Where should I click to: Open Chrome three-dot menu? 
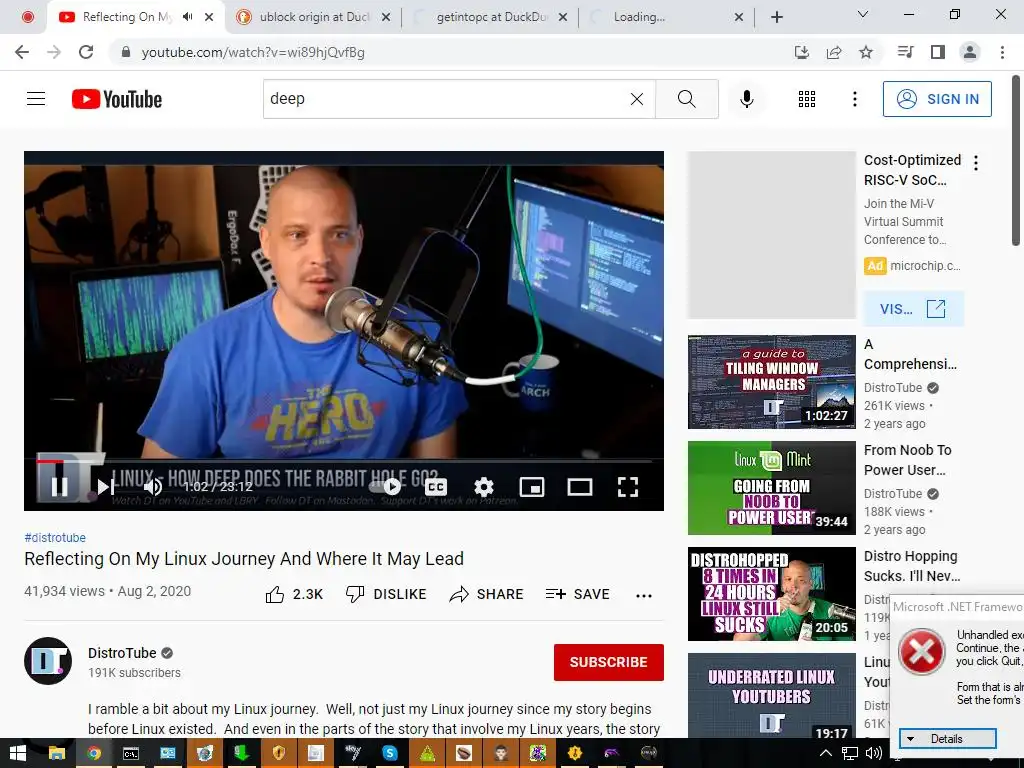pyautogui.click(x=1002, y=52)
